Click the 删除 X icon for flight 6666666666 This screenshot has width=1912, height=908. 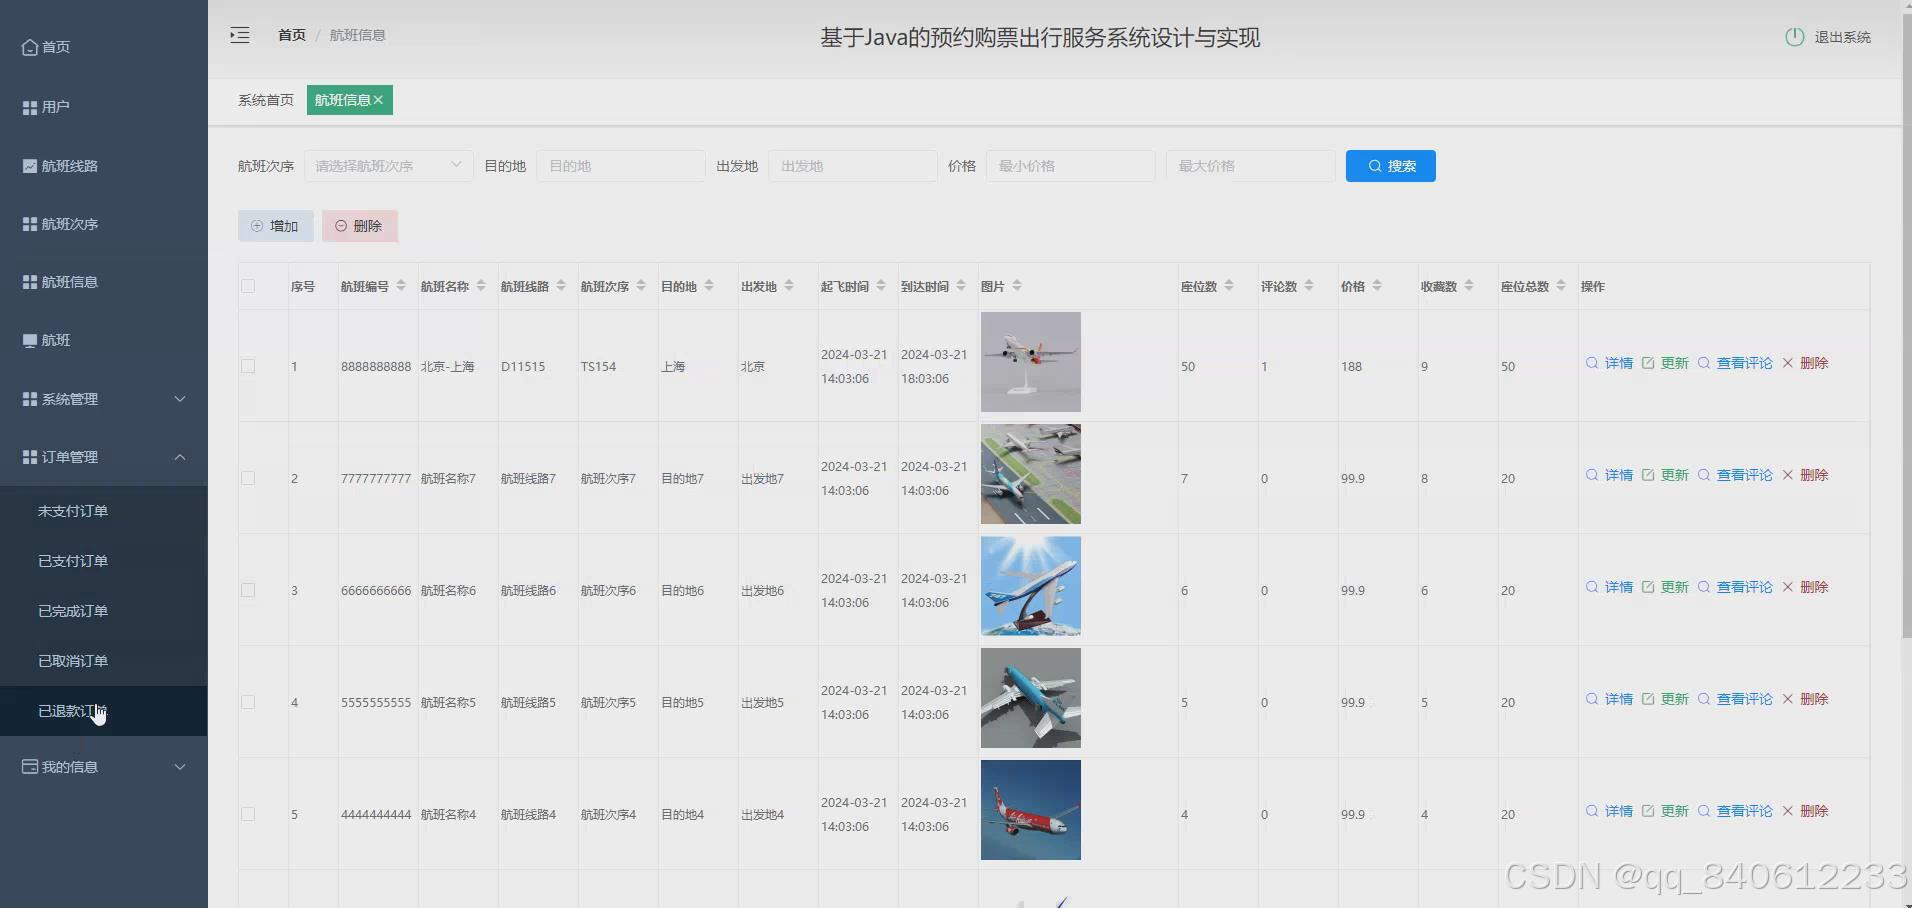(x=1787, y=587)
